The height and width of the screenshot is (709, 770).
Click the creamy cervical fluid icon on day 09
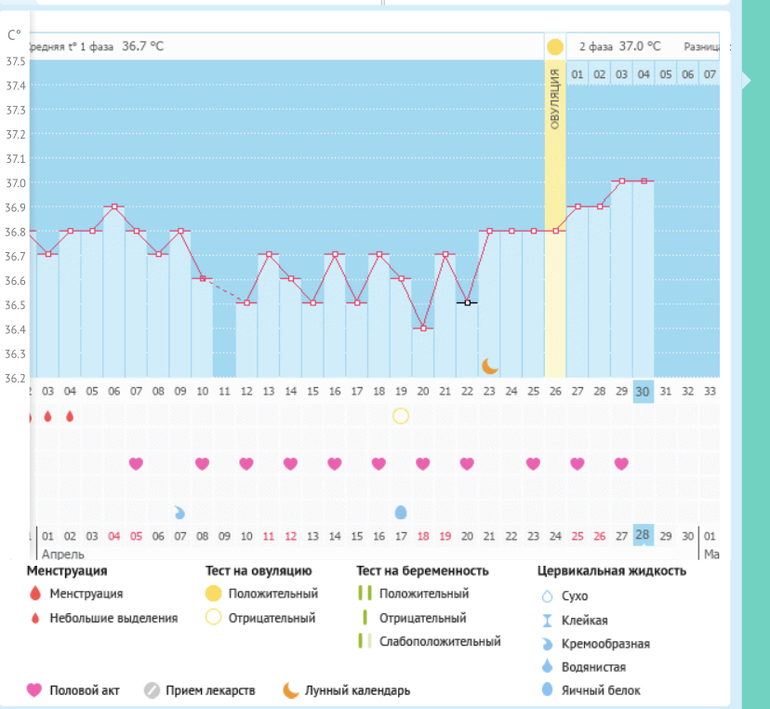[180, 512]
